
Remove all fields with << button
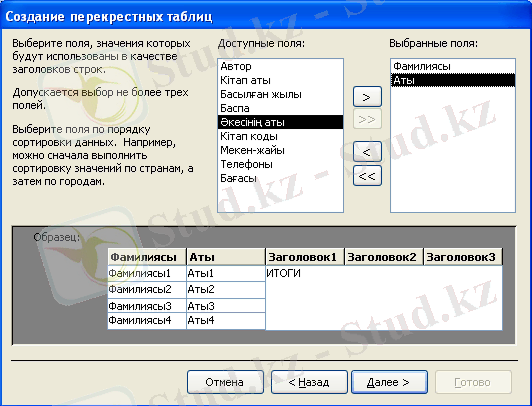coord(367,176)
